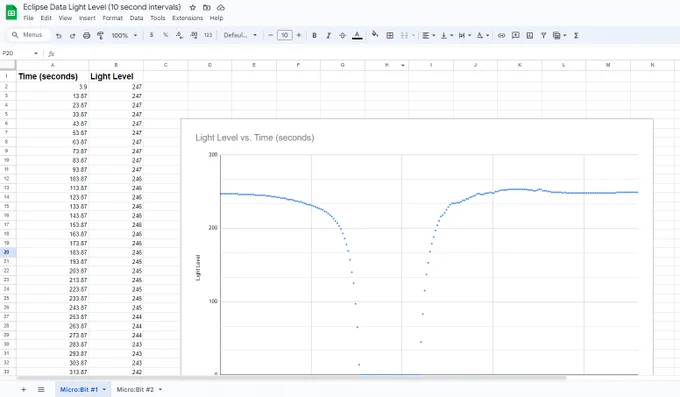This screenshot has width=680, height=397.
Task: Open the Help menu
Action: 216,18
